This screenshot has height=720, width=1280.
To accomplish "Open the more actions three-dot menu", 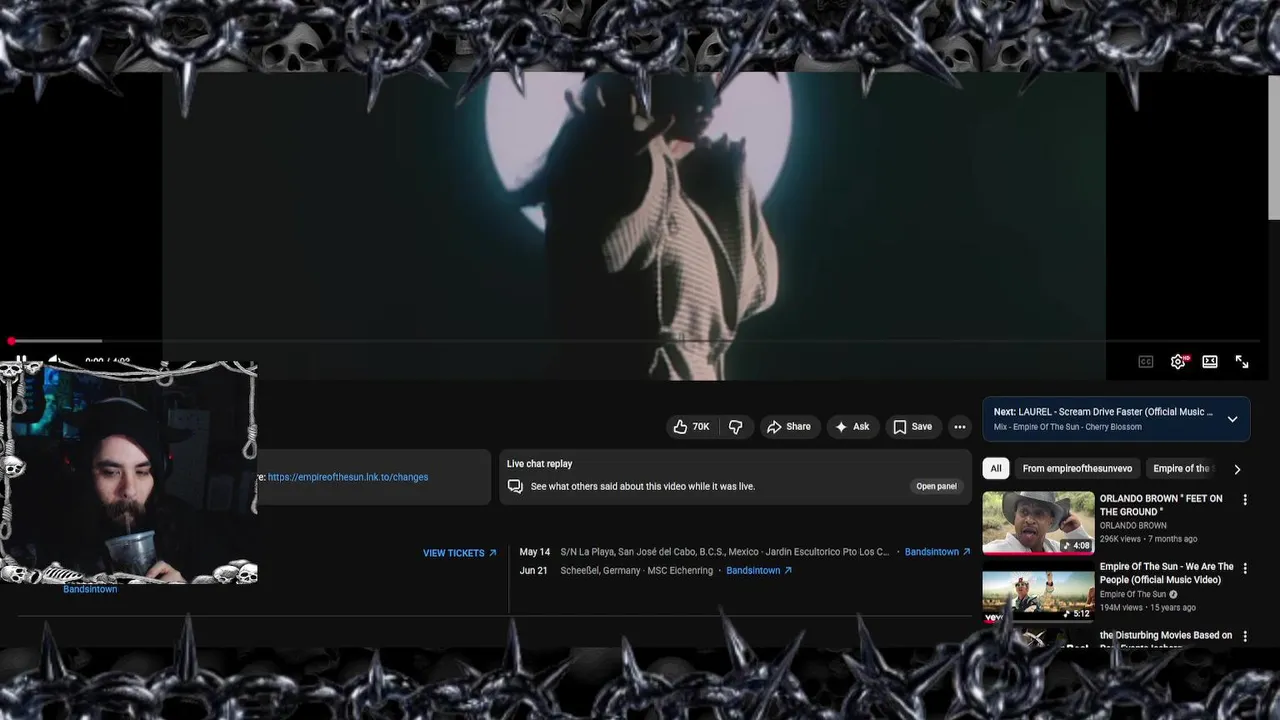I will tap(960, 427).
